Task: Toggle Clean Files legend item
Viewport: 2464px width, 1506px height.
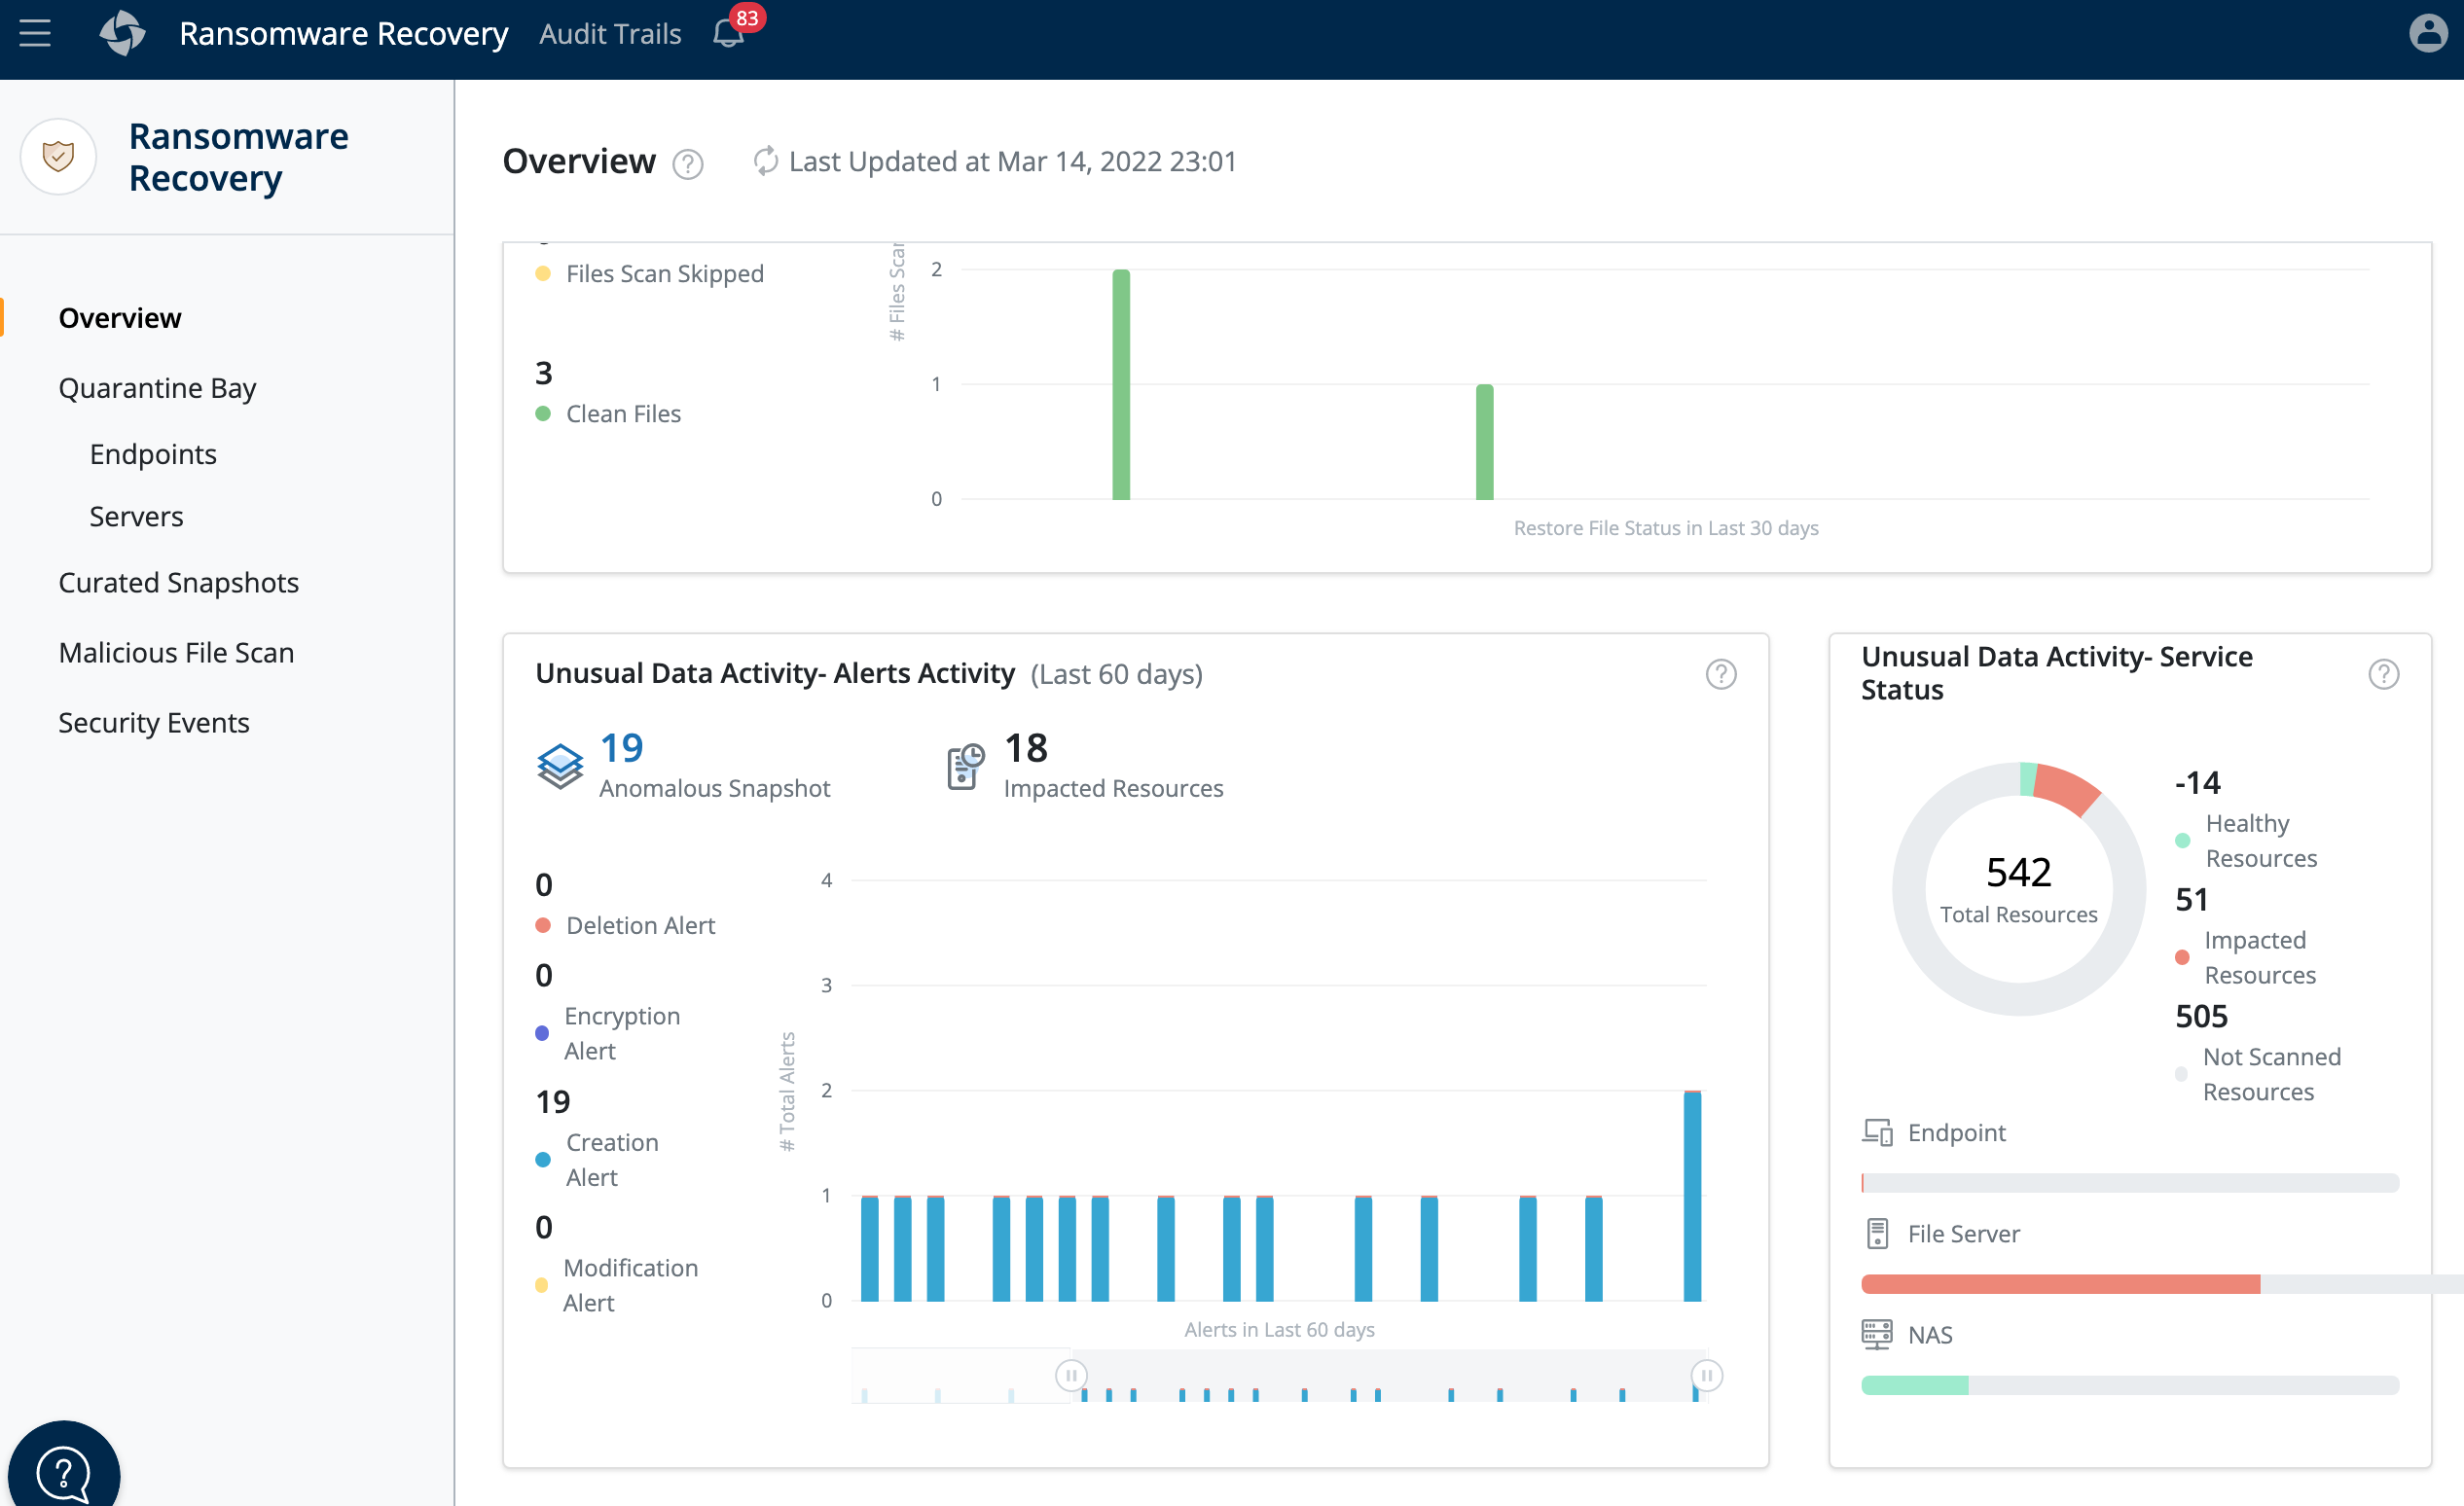Action: coord(622,414)
